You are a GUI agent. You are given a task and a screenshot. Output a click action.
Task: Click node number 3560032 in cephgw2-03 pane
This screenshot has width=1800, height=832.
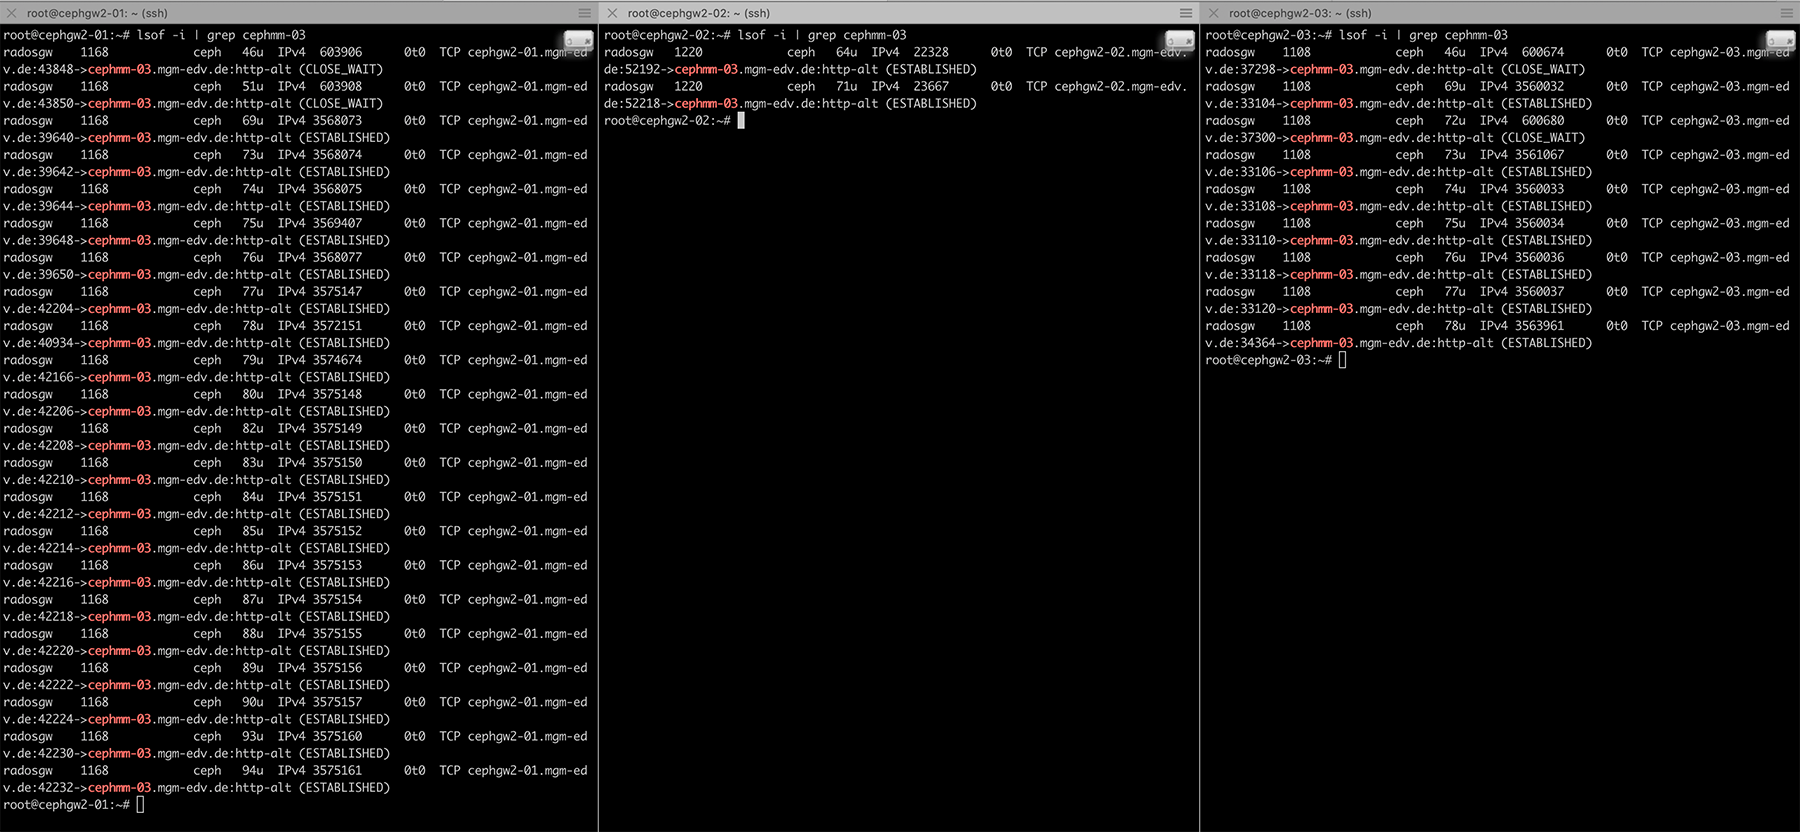(x=1539, y=86)
